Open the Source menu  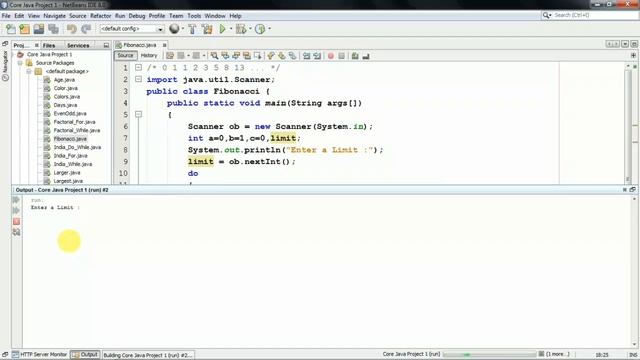[78, 16]
